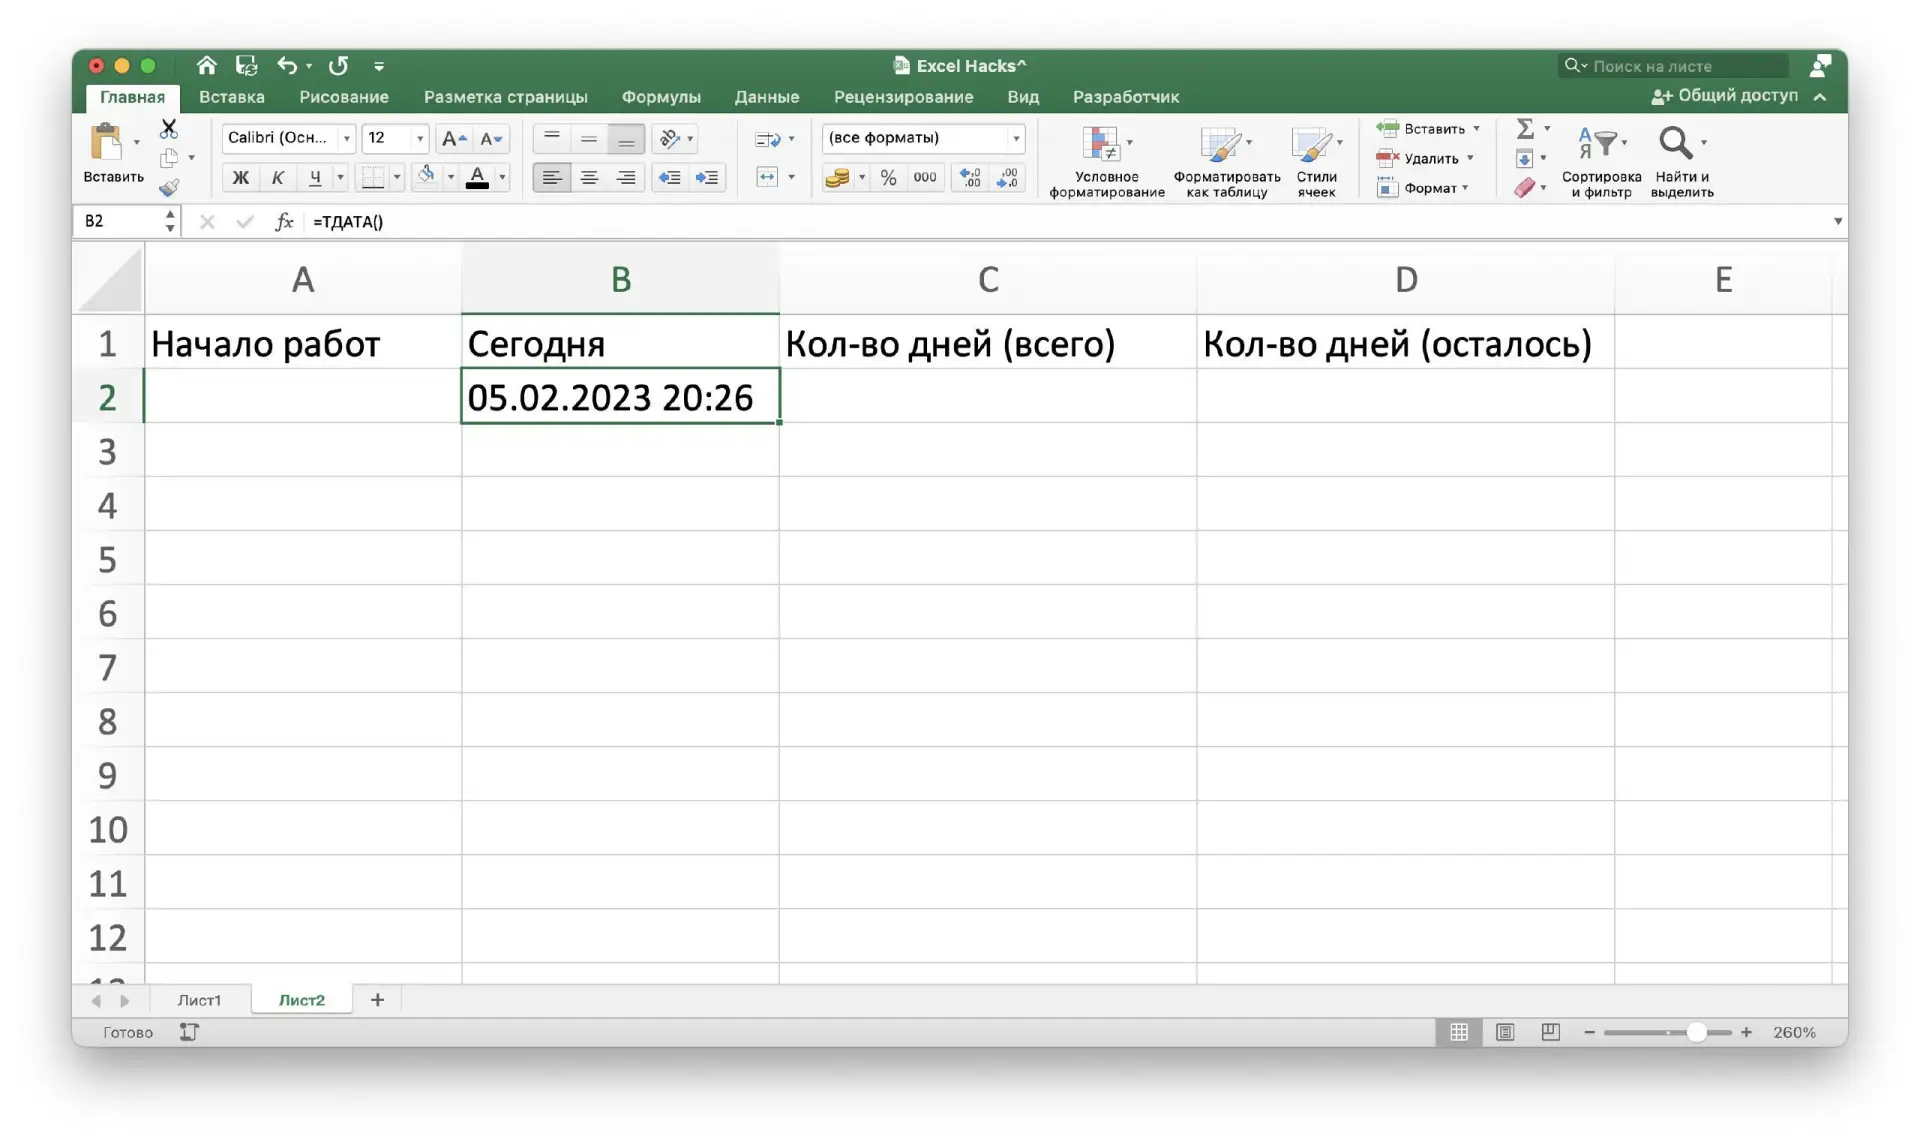Open the font size 12 dropdown
Image resolution: width=1920 pixels, height=1142 pixels.
(x=419, y=138)
